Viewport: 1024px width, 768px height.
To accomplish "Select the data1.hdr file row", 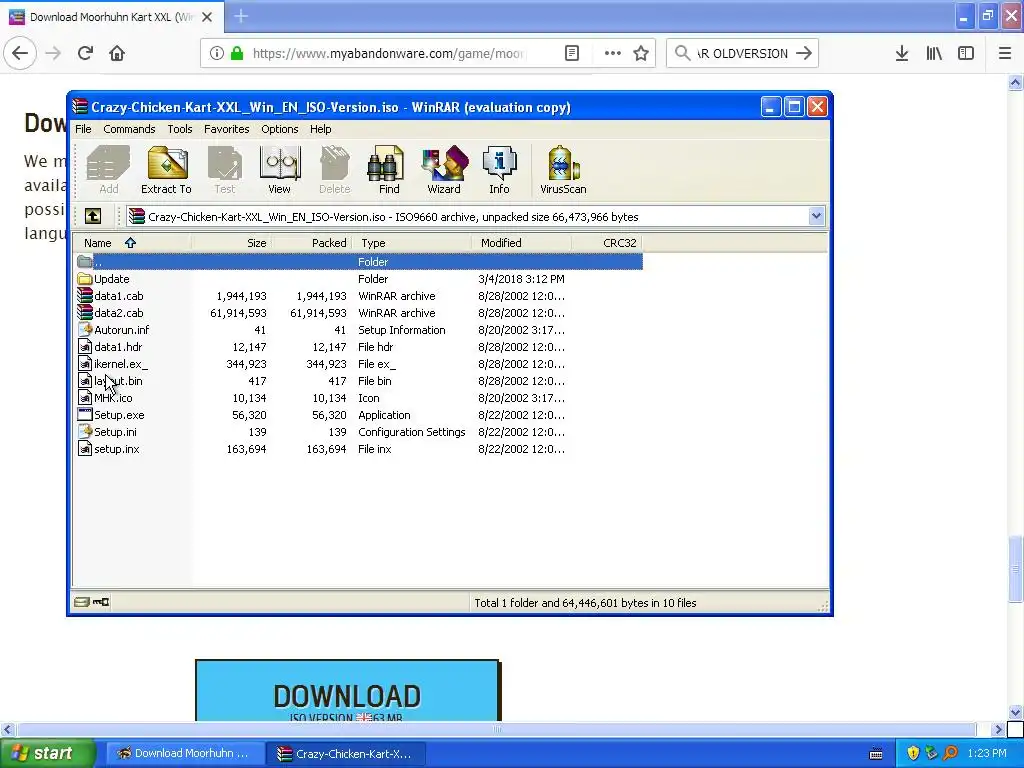I will pos(358,347).
